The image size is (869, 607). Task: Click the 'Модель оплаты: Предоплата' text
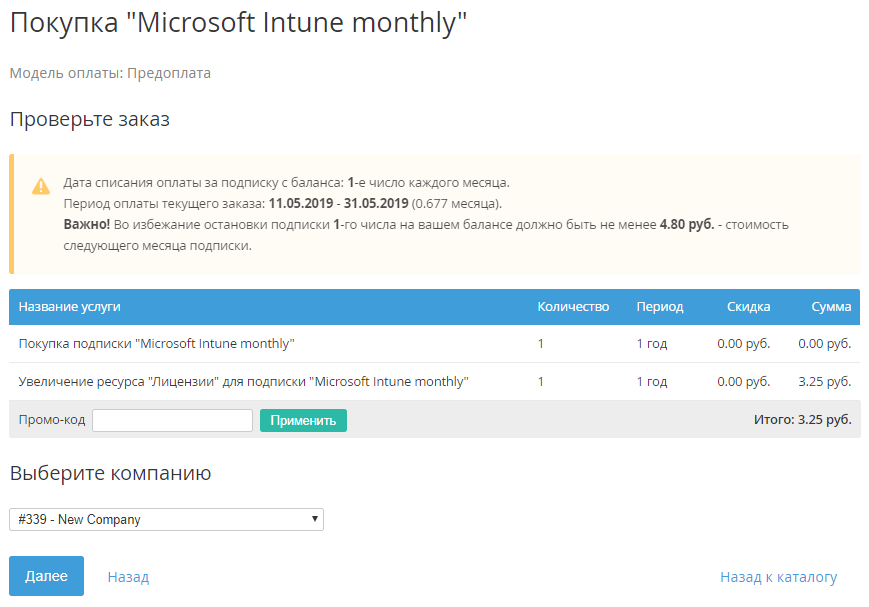[x=110, y=73]
